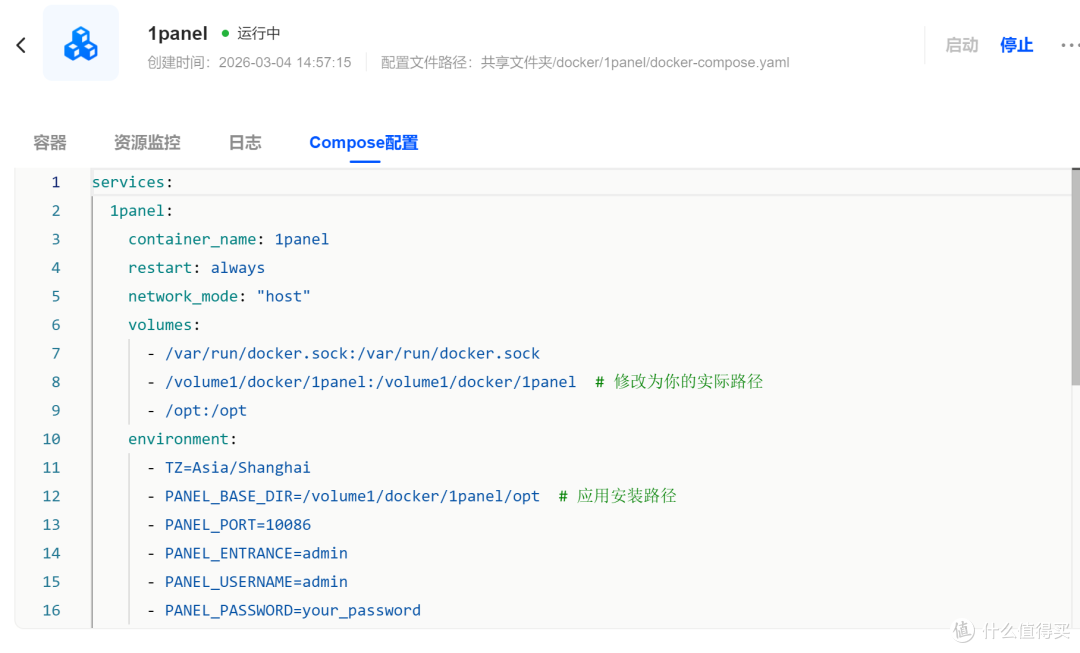Click the config file path text
The width and height of the screenshot is (1080, 653).
tap(585, 62)
